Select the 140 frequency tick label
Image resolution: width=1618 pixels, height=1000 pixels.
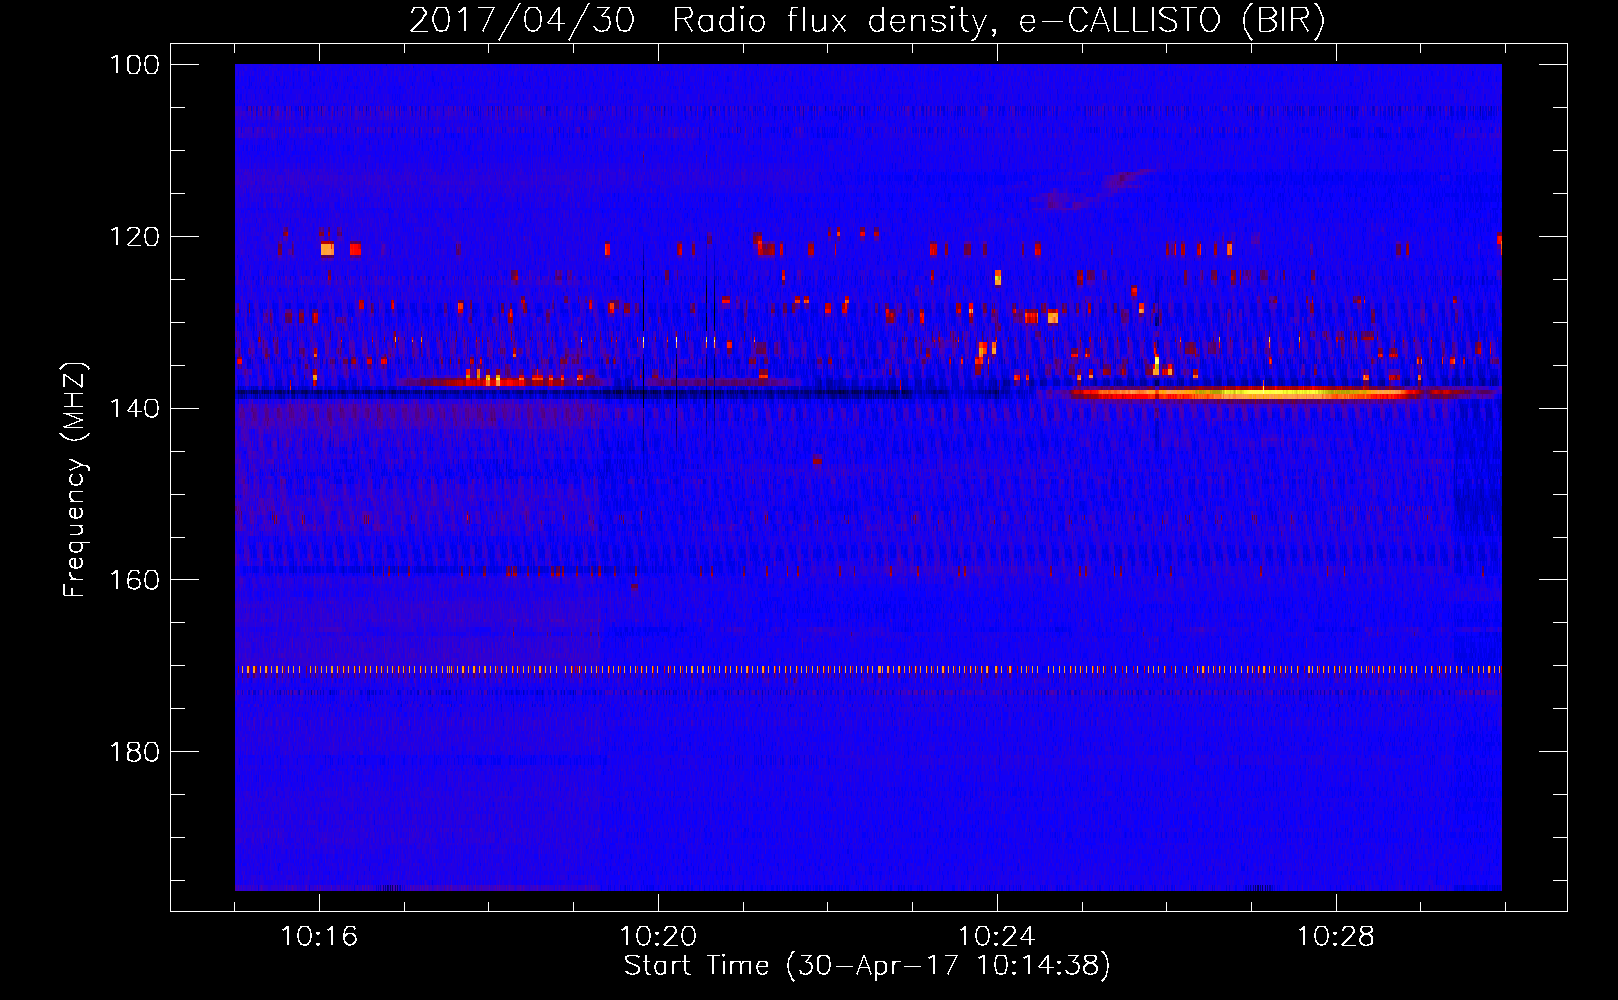point(135,409)
